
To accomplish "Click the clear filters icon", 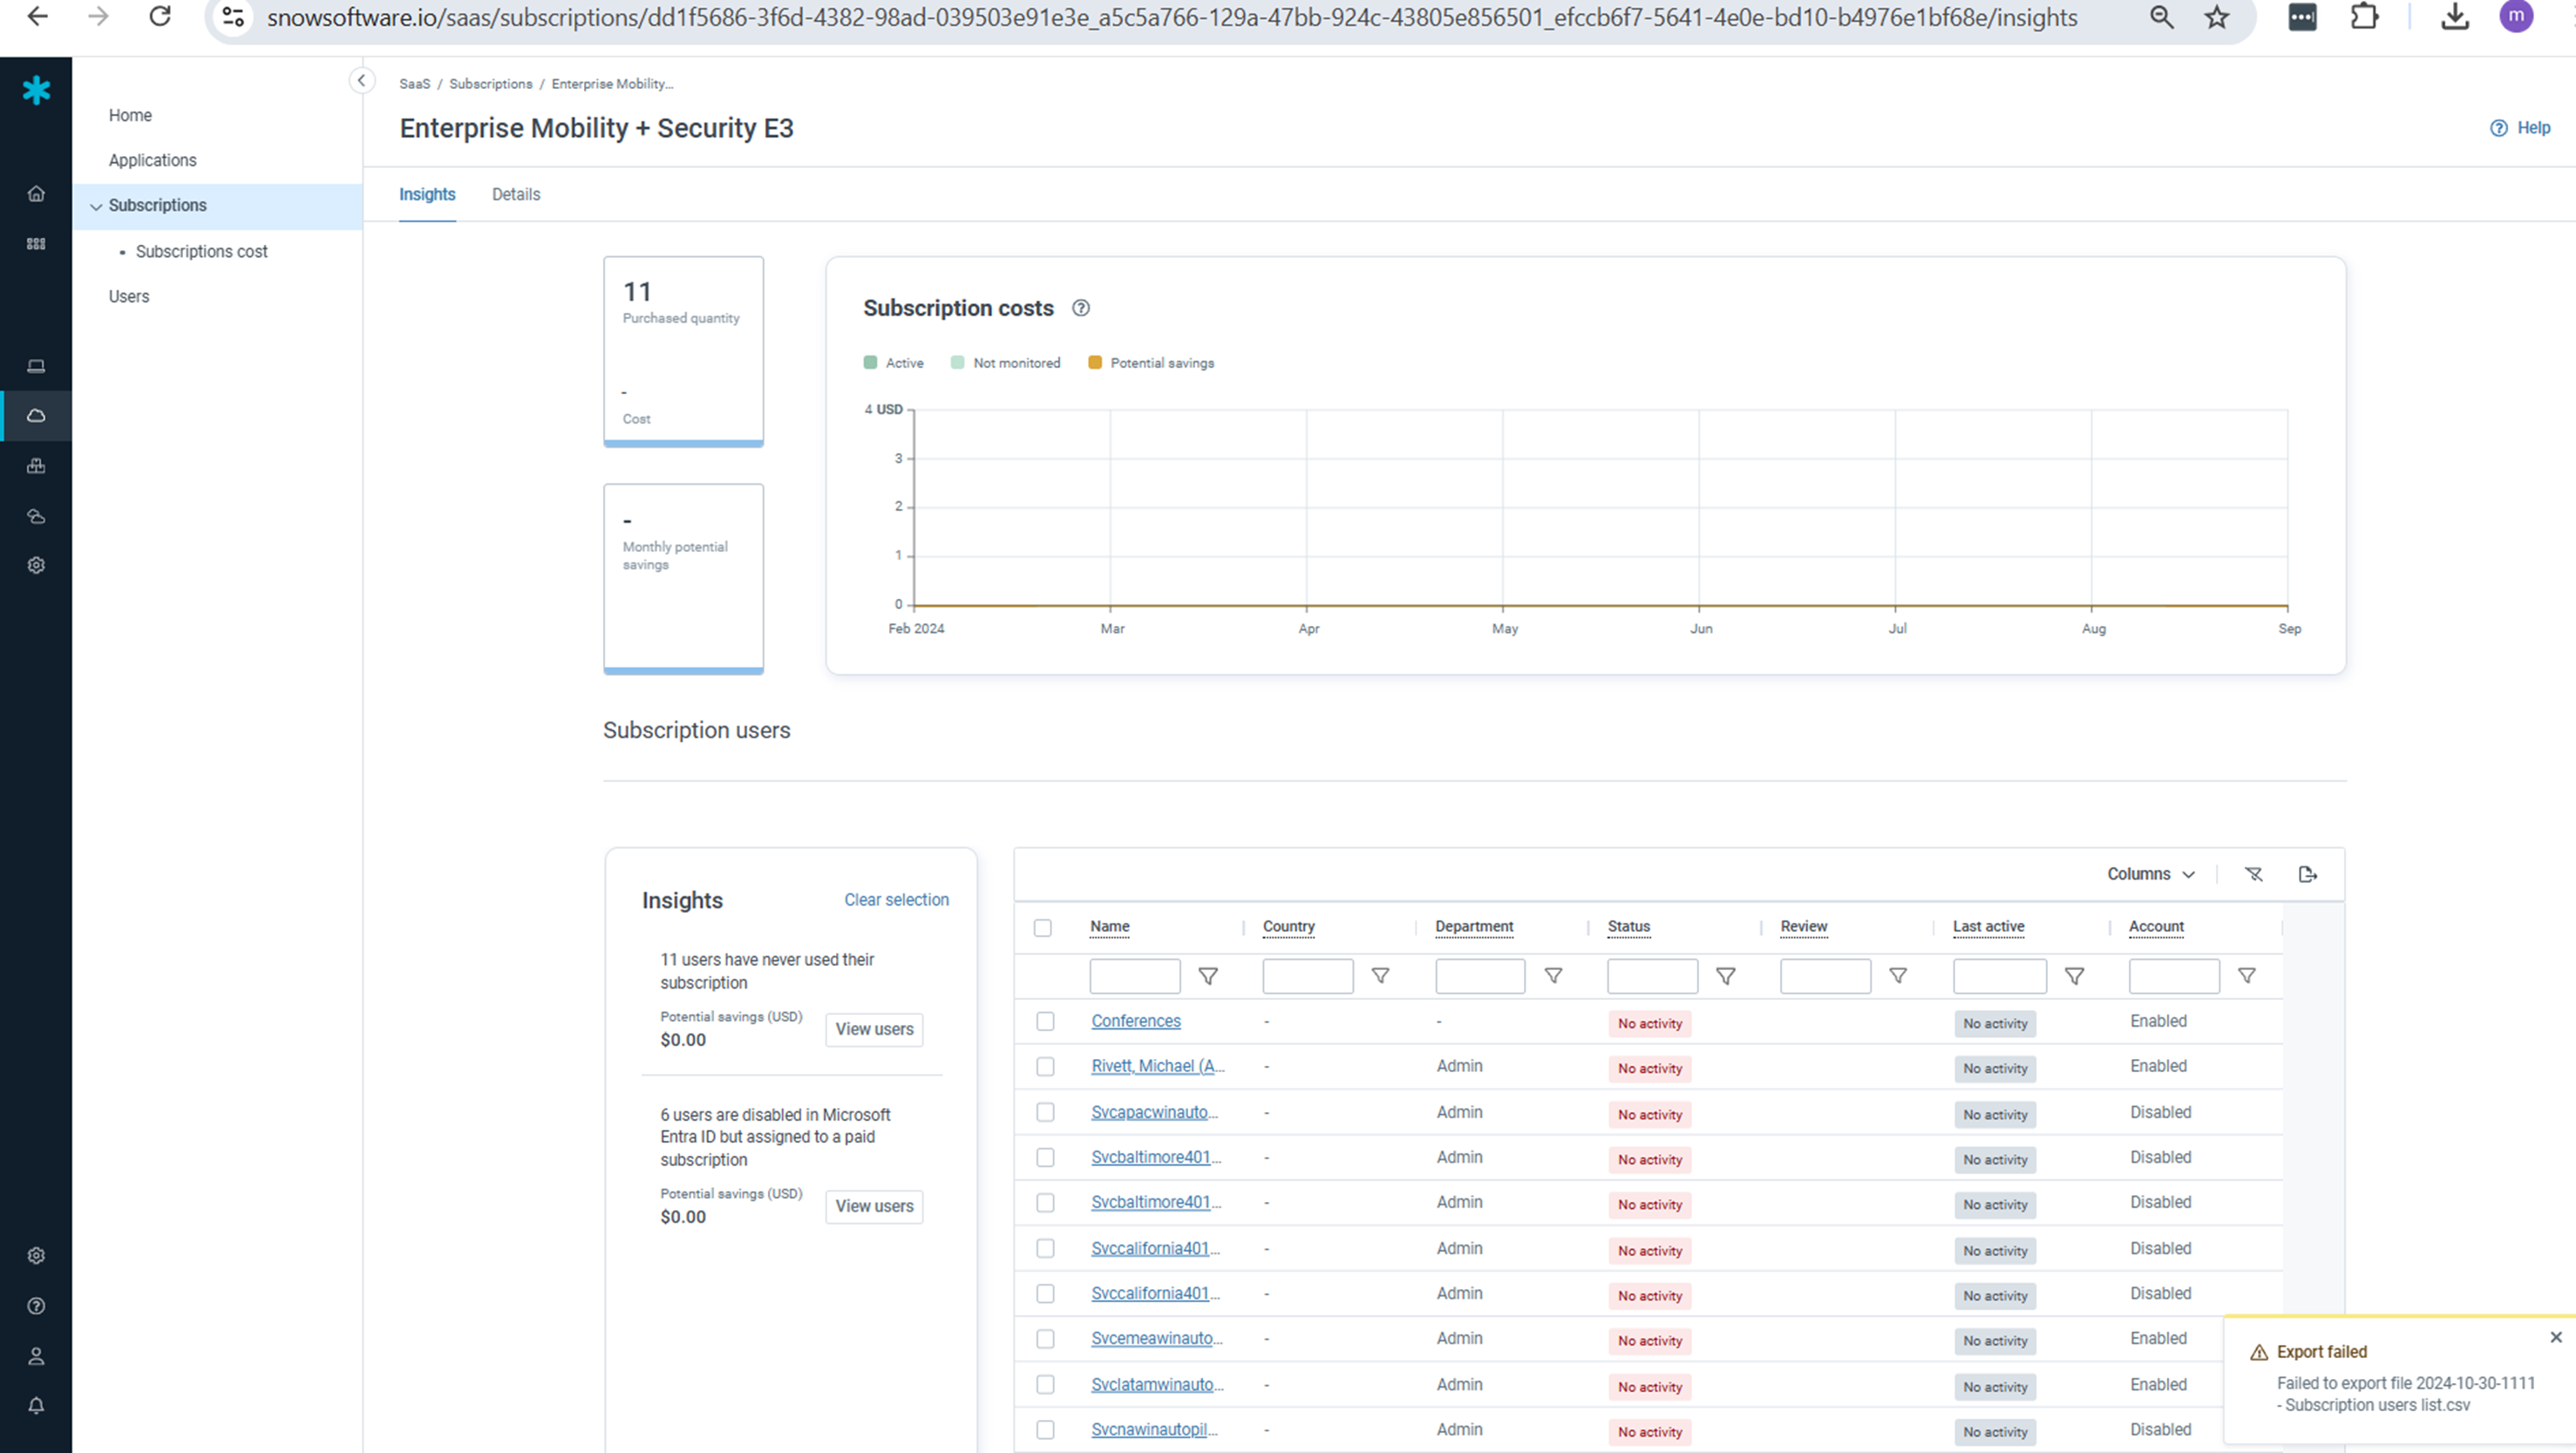I will [2253, 874].
